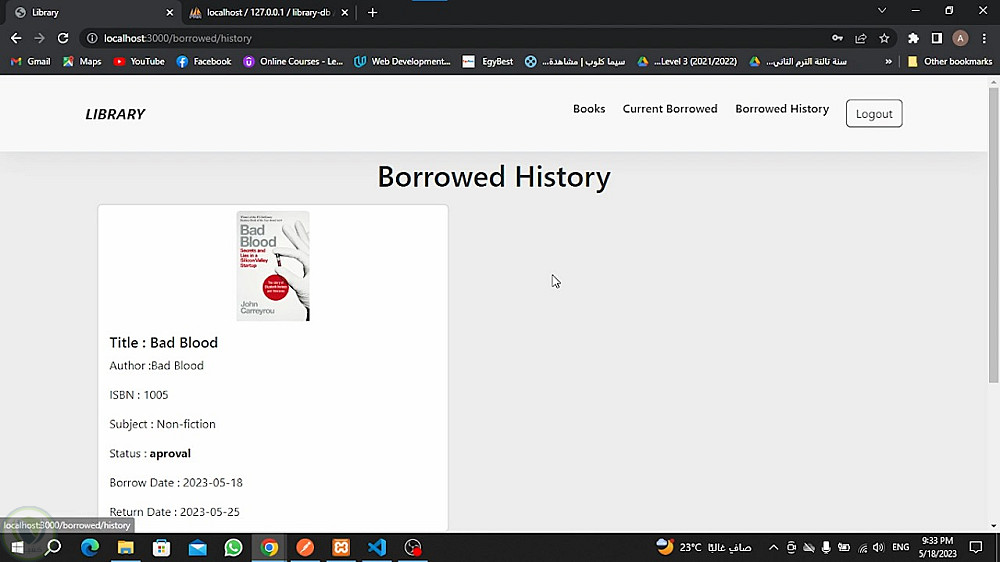
Task: Switch the ENG input language
Action: point(901,547)
